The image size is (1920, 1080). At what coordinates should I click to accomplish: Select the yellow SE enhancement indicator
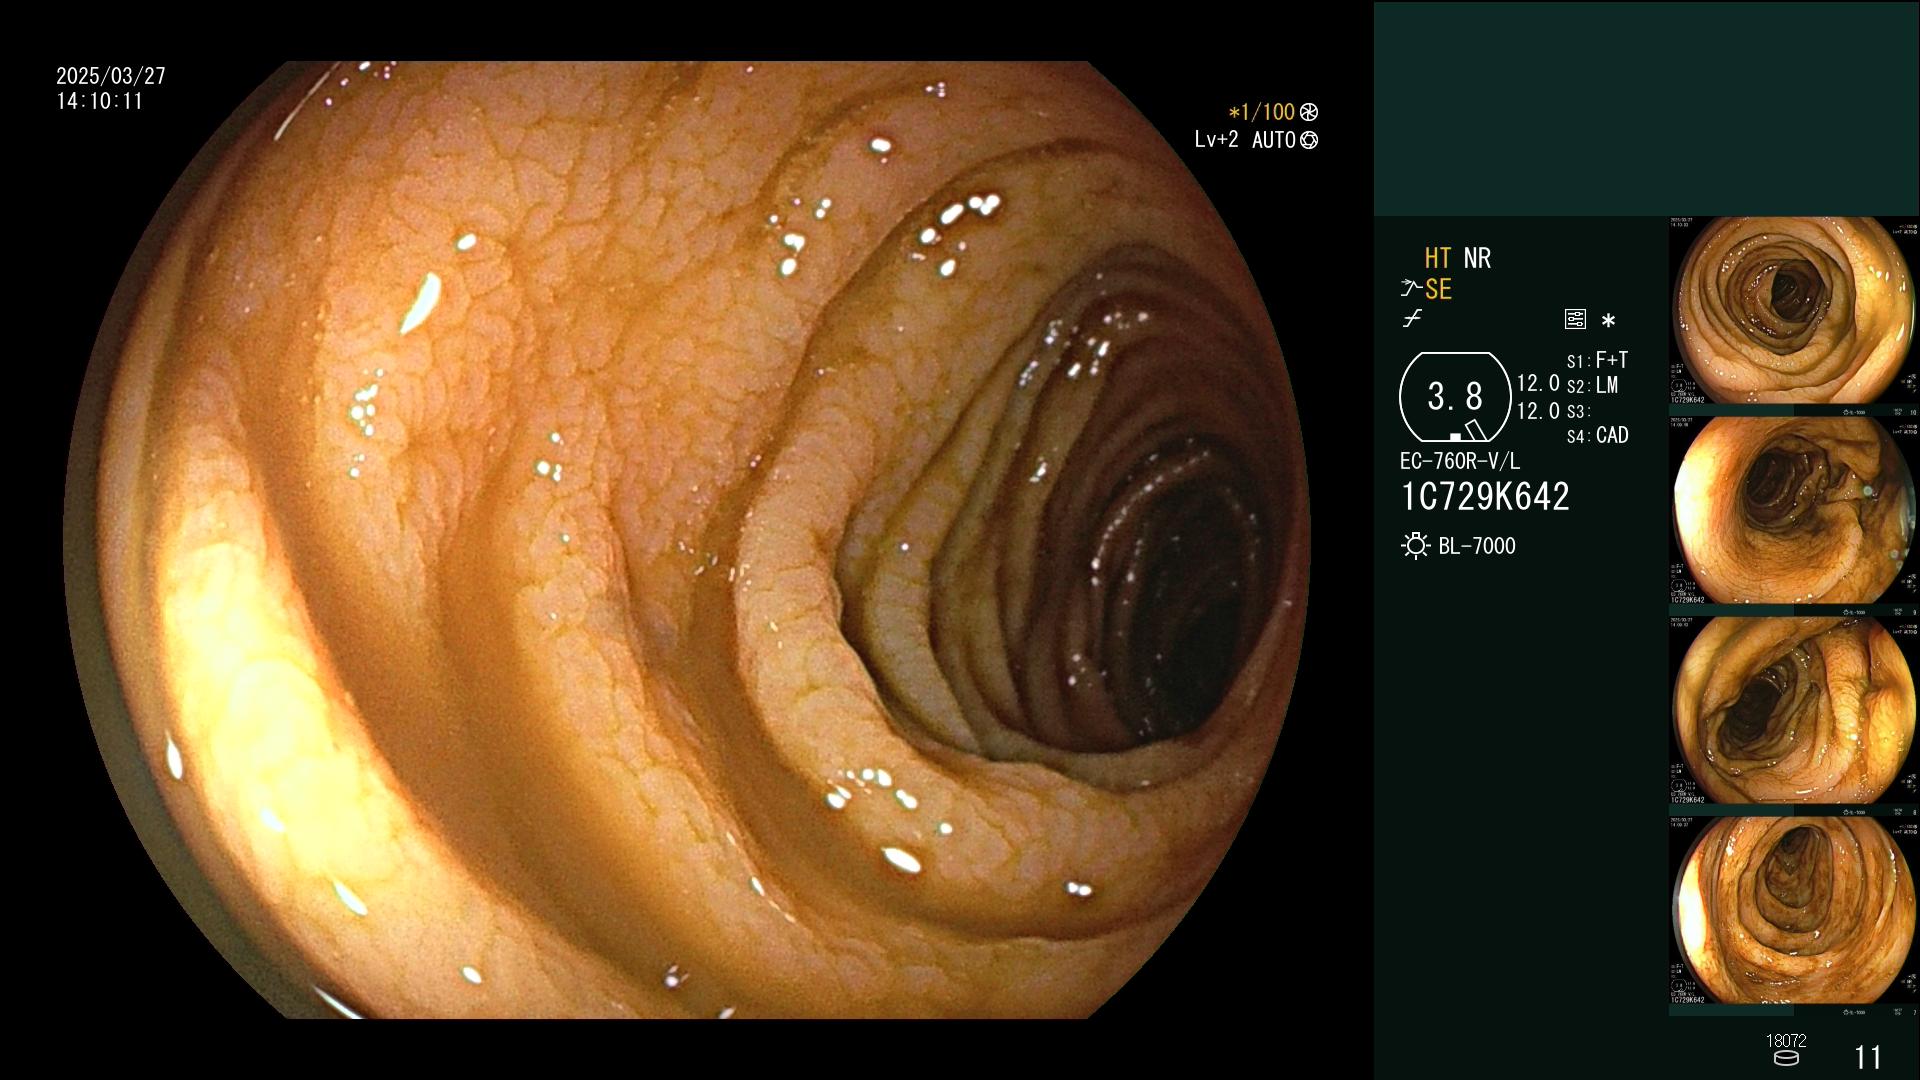[1438, 289]
